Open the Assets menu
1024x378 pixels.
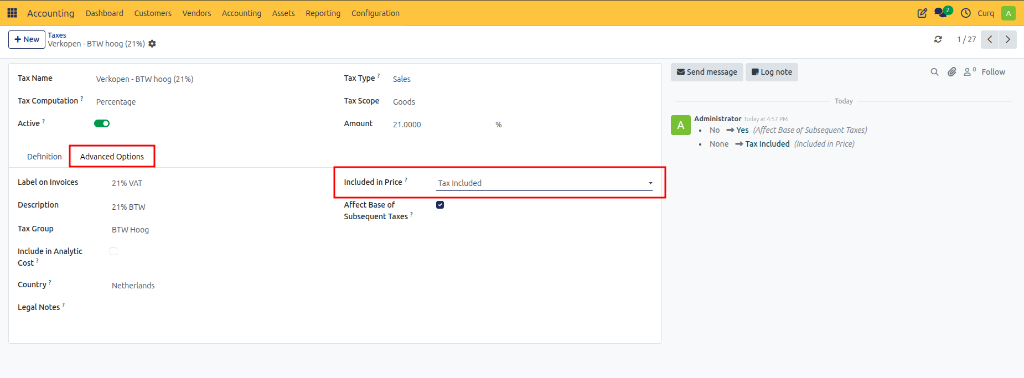click(x=283, y=13)
